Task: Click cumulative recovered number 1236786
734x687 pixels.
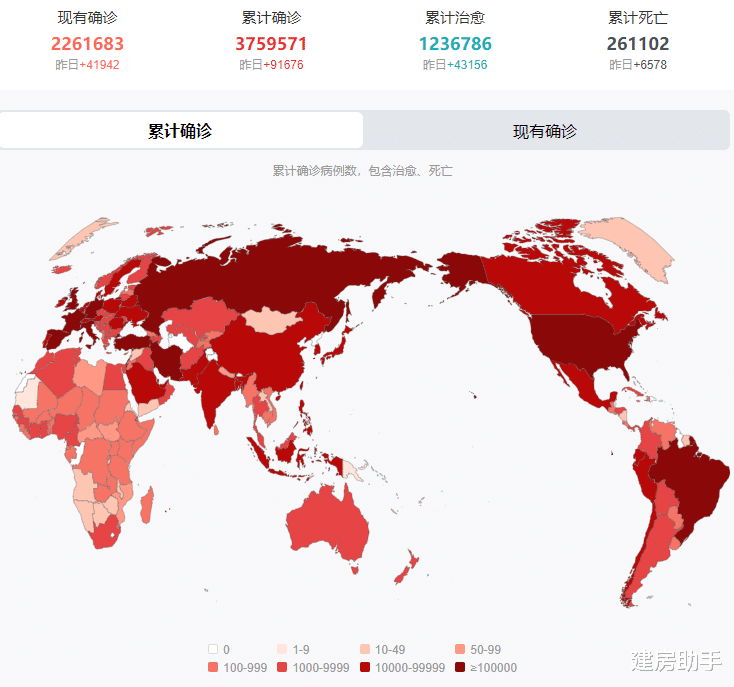Action: [455, 44]
